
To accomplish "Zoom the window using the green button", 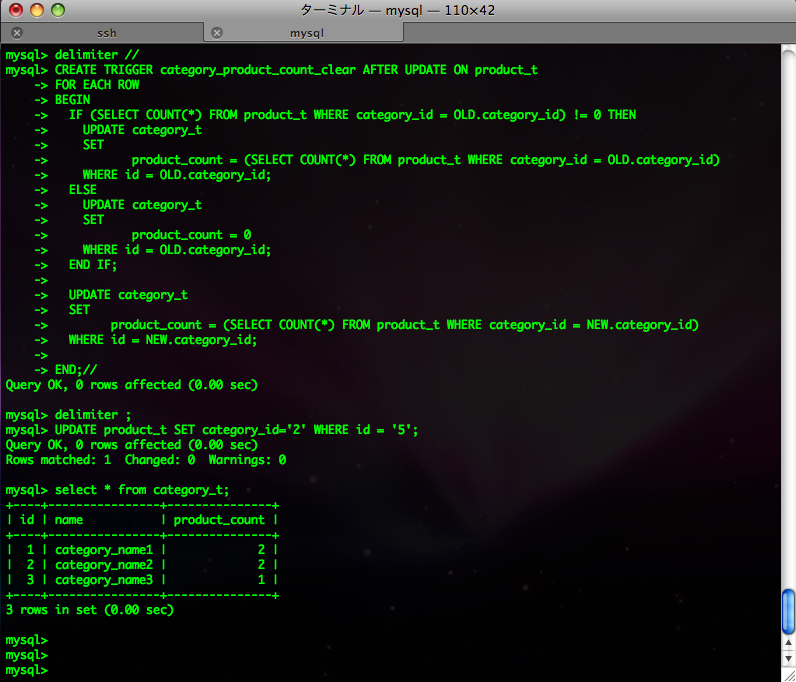I will tap(57, 10).
